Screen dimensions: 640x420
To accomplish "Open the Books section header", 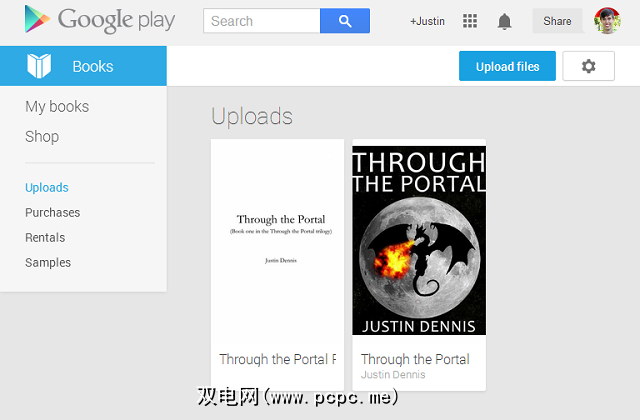I will (83, 66).
